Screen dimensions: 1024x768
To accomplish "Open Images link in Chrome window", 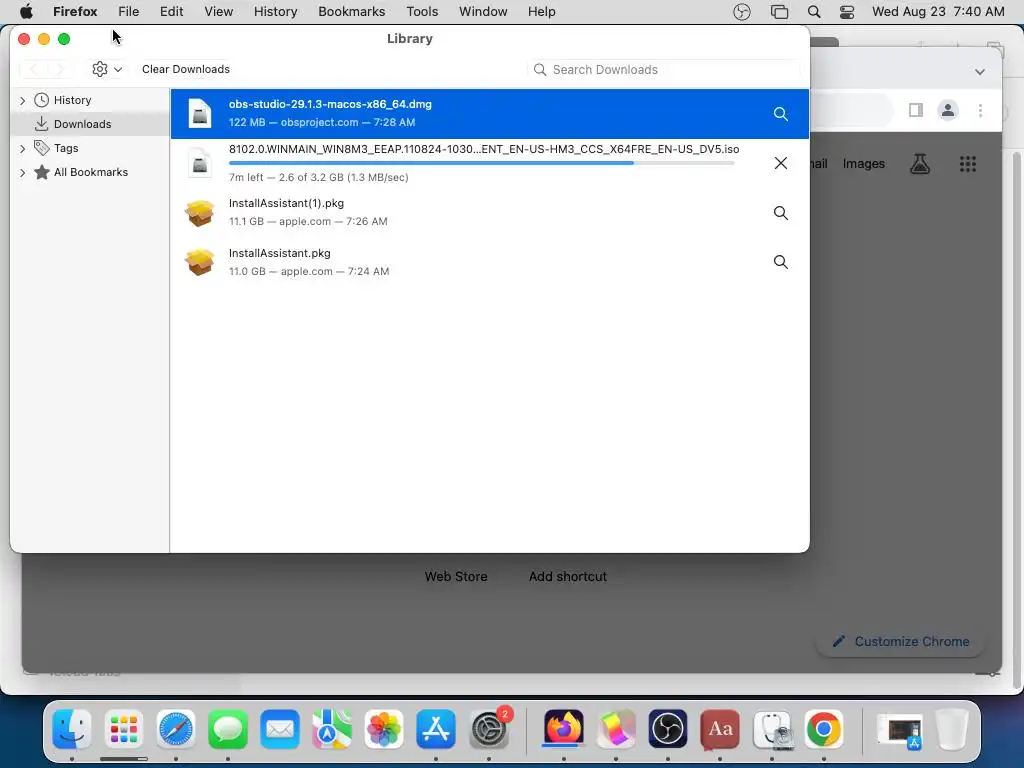I will pos(863,164).
